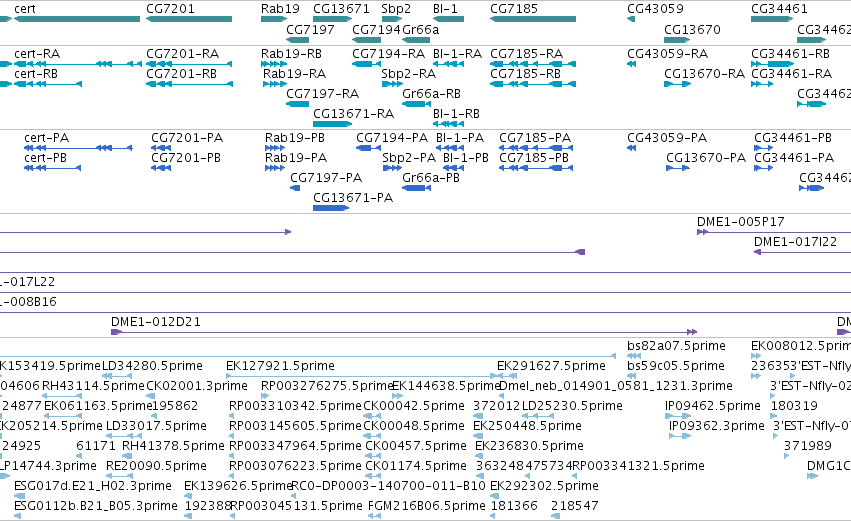
Task: Select the CG13670-RA transcript label
Action: (x=704, y=73)
